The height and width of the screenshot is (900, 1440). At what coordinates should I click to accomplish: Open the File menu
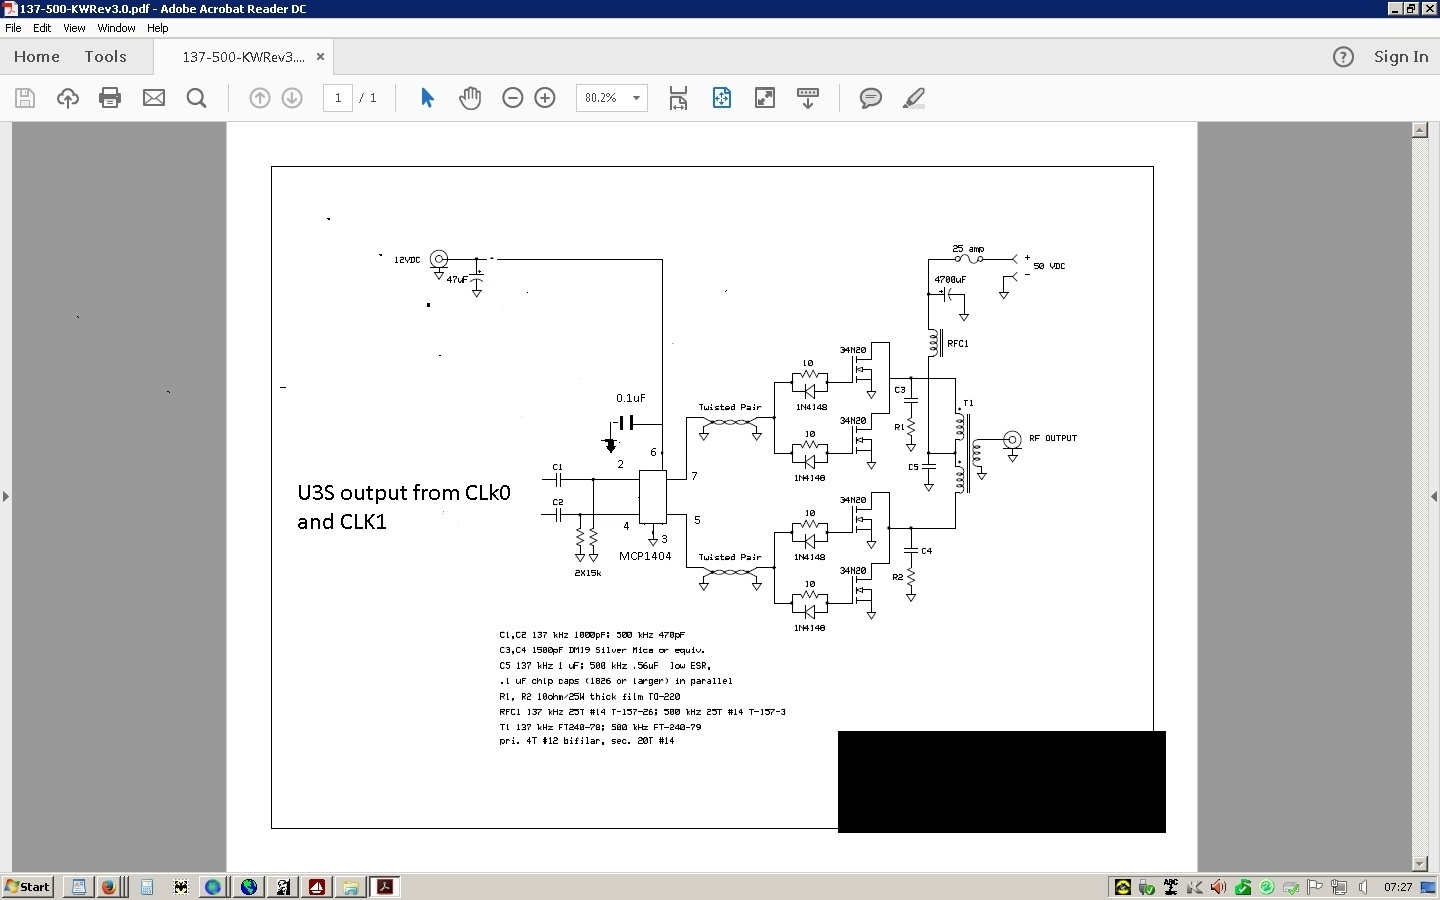coord(13,28)
